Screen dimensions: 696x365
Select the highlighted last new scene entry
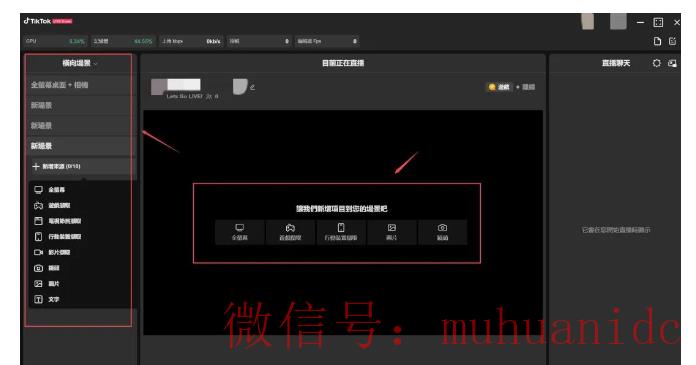click(80, 146)
